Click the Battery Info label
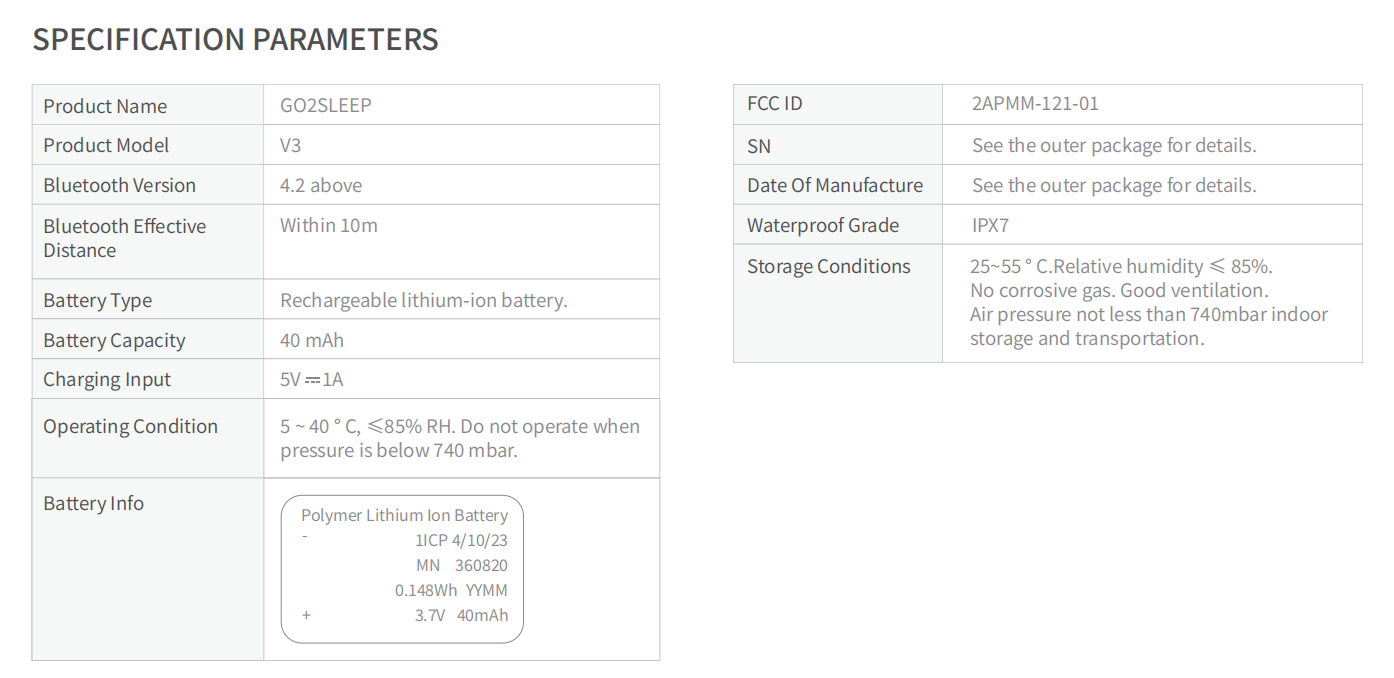The width and height of the screenshot is (1394, 678). click(93, 503)
